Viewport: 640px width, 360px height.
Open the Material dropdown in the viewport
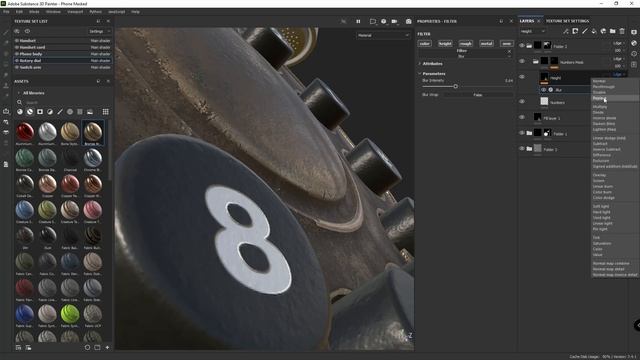click(x=383, y=36)
